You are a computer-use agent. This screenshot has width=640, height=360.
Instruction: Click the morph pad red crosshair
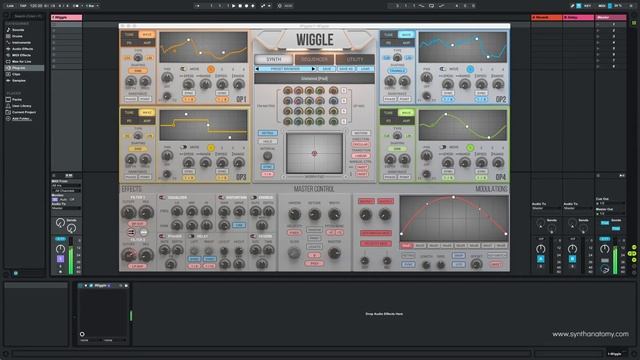coord(314,153)
